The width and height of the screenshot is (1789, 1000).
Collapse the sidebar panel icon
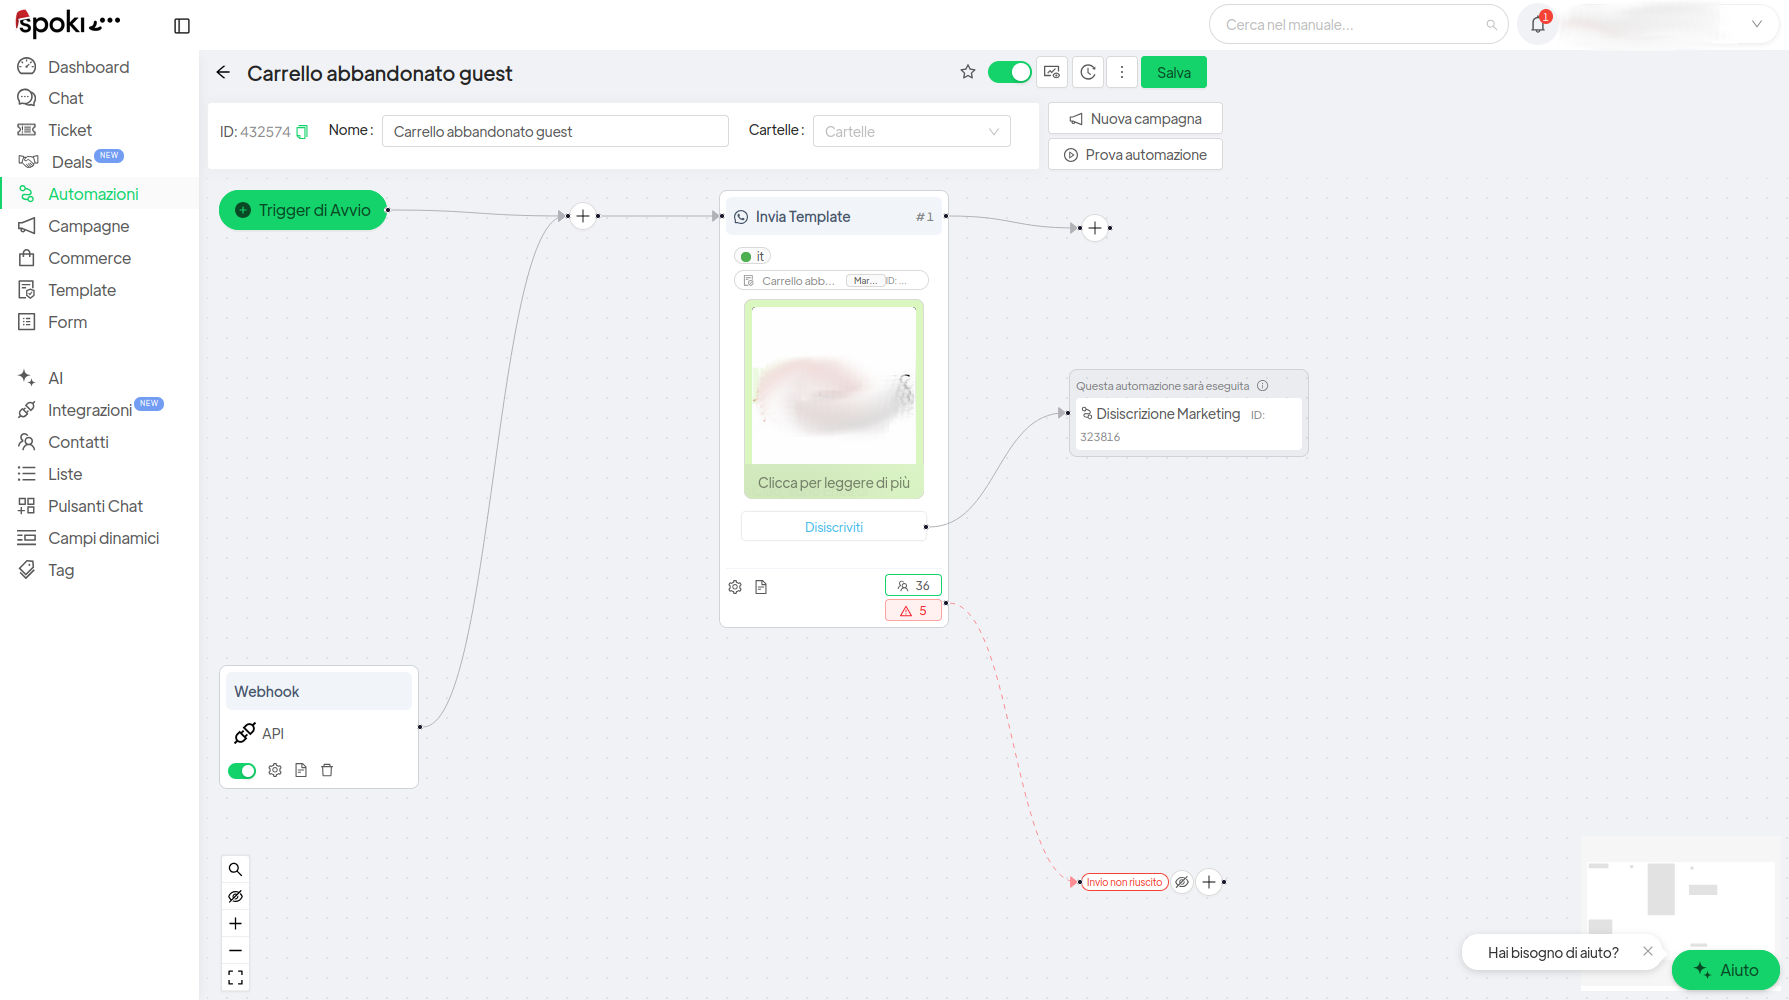(182, 26)
